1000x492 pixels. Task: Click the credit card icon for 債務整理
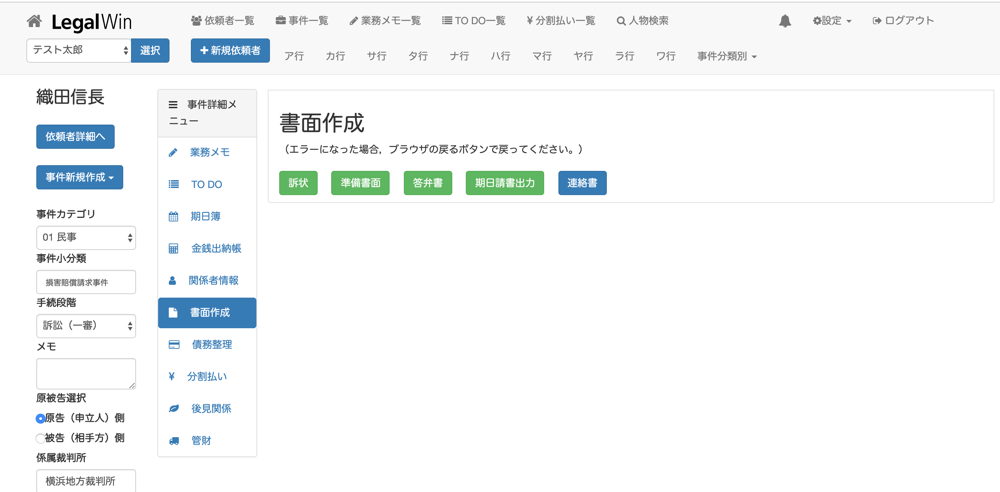click(174, 345)
